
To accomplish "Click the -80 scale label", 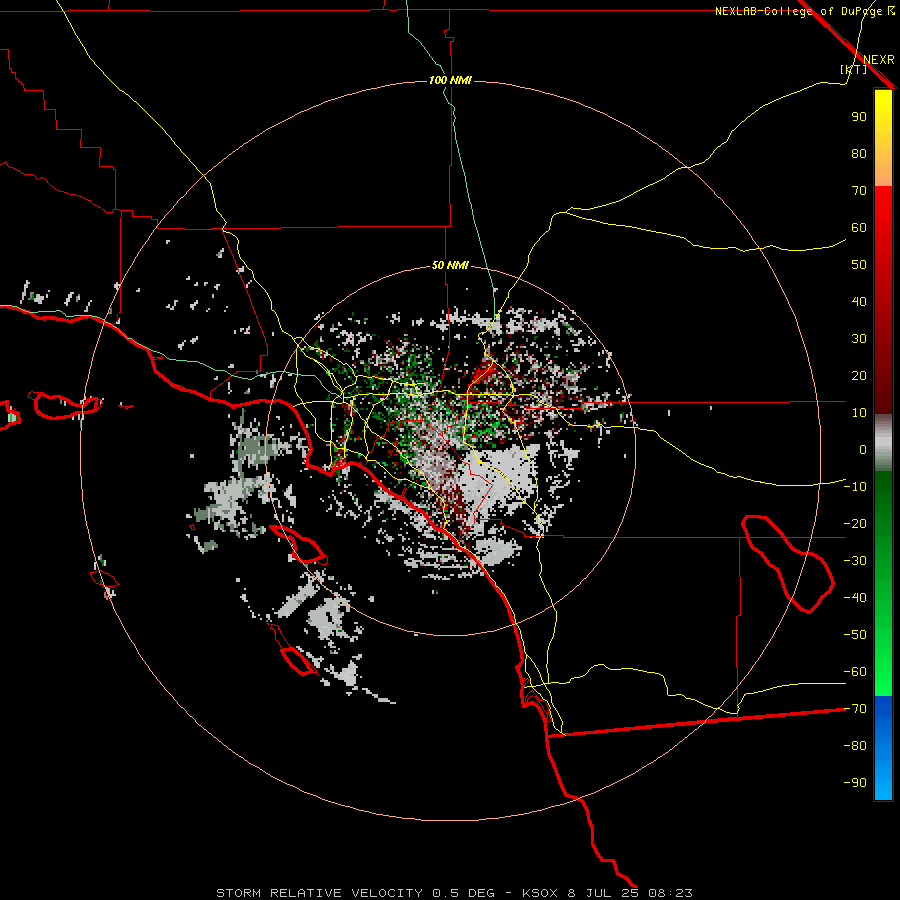I will (855, 746).
